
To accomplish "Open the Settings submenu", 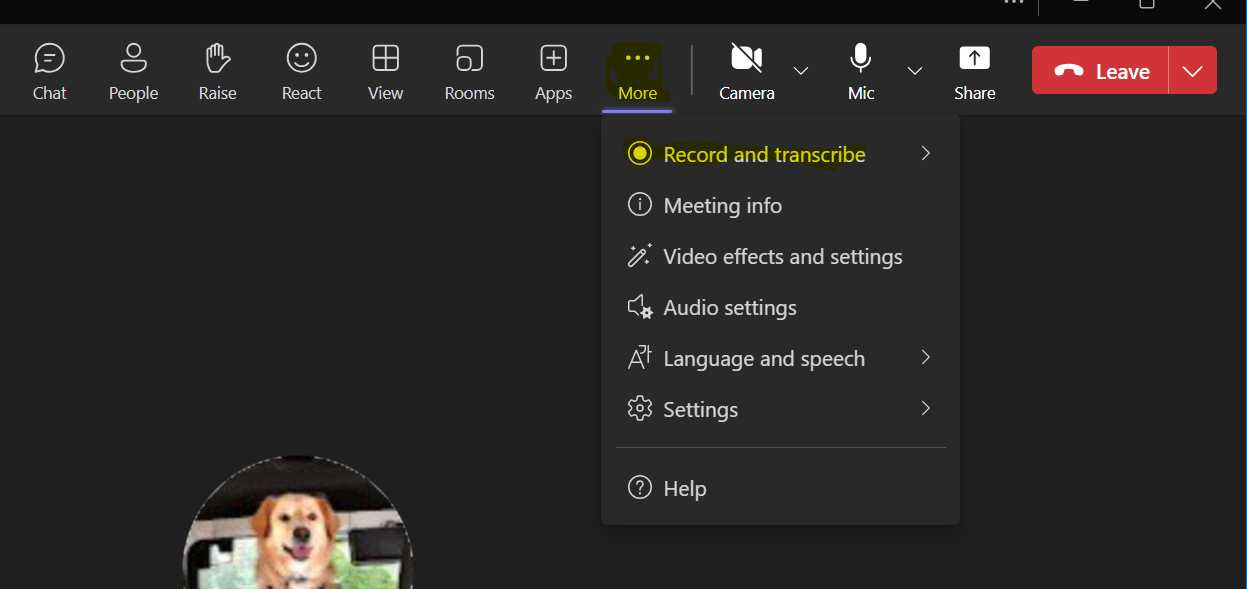I will click(x=780, y=409).
